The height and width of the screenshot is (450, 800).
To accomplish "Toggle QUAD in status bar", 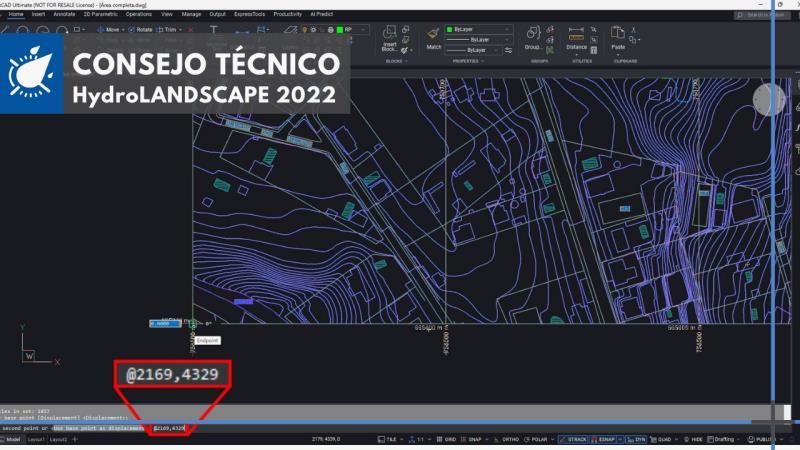I will [661, 439].
